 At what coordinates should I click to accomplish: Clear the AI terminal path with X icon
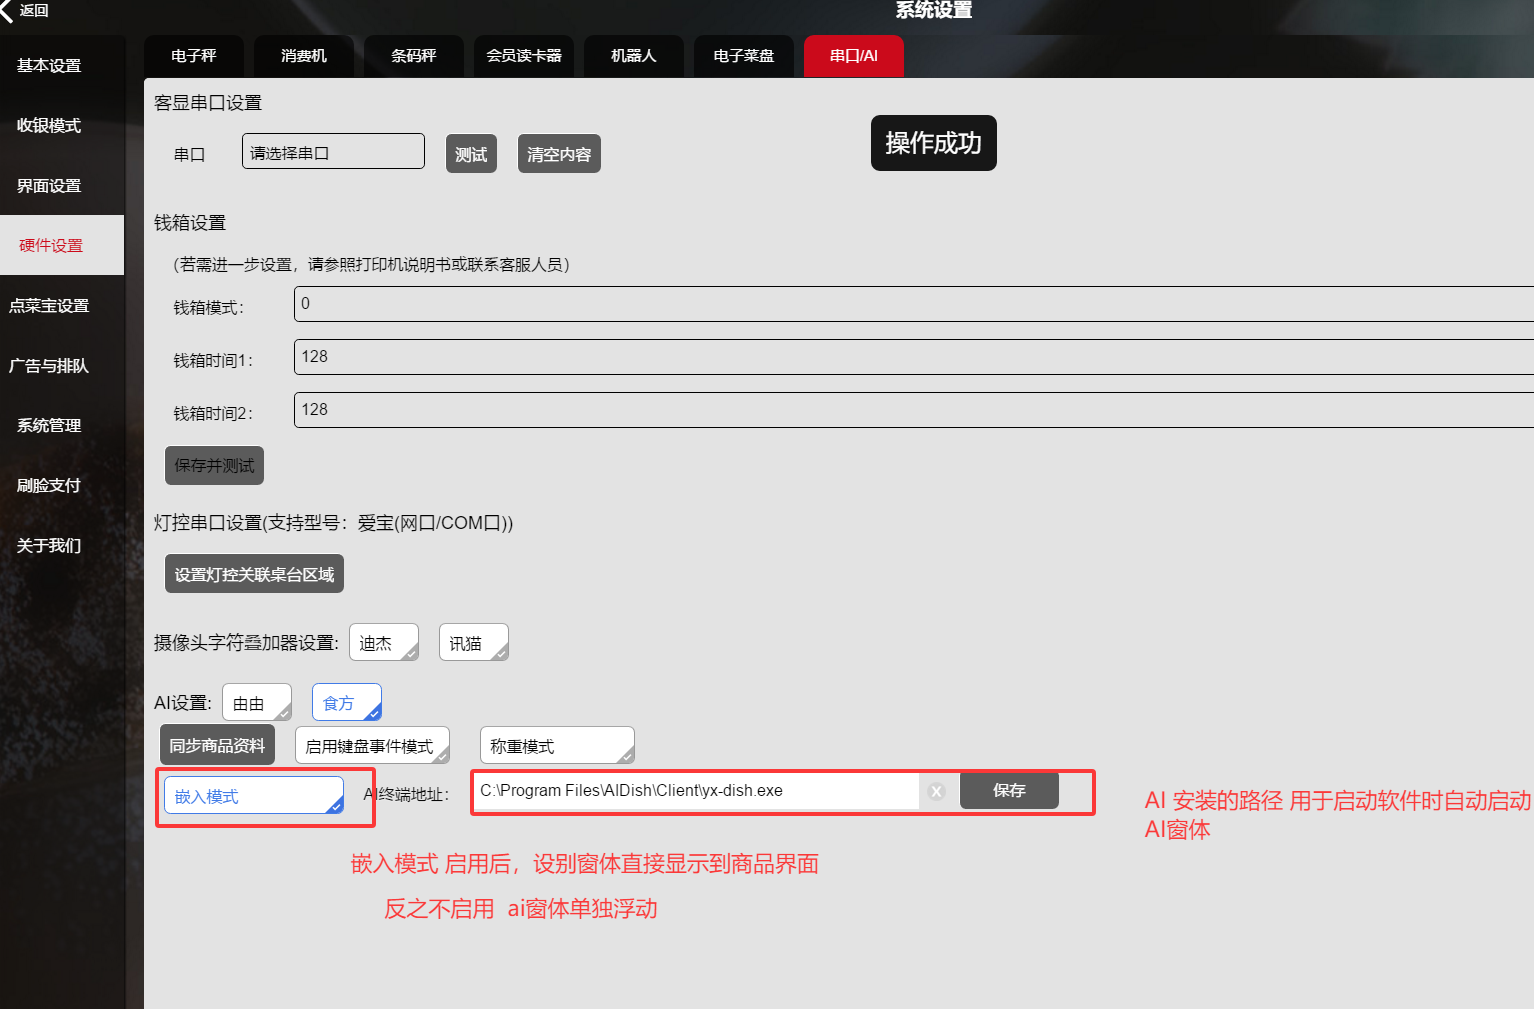[936, 791]
